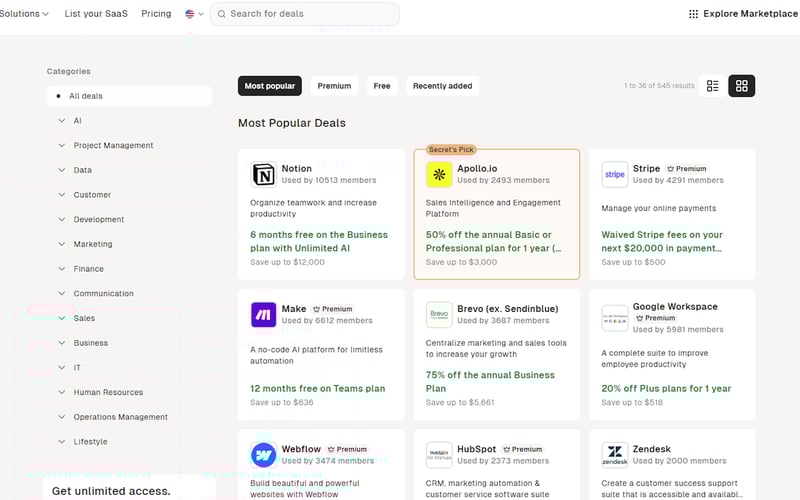
Task: Click 'Get unlimited access.' banner text
Action: [111, 491]
